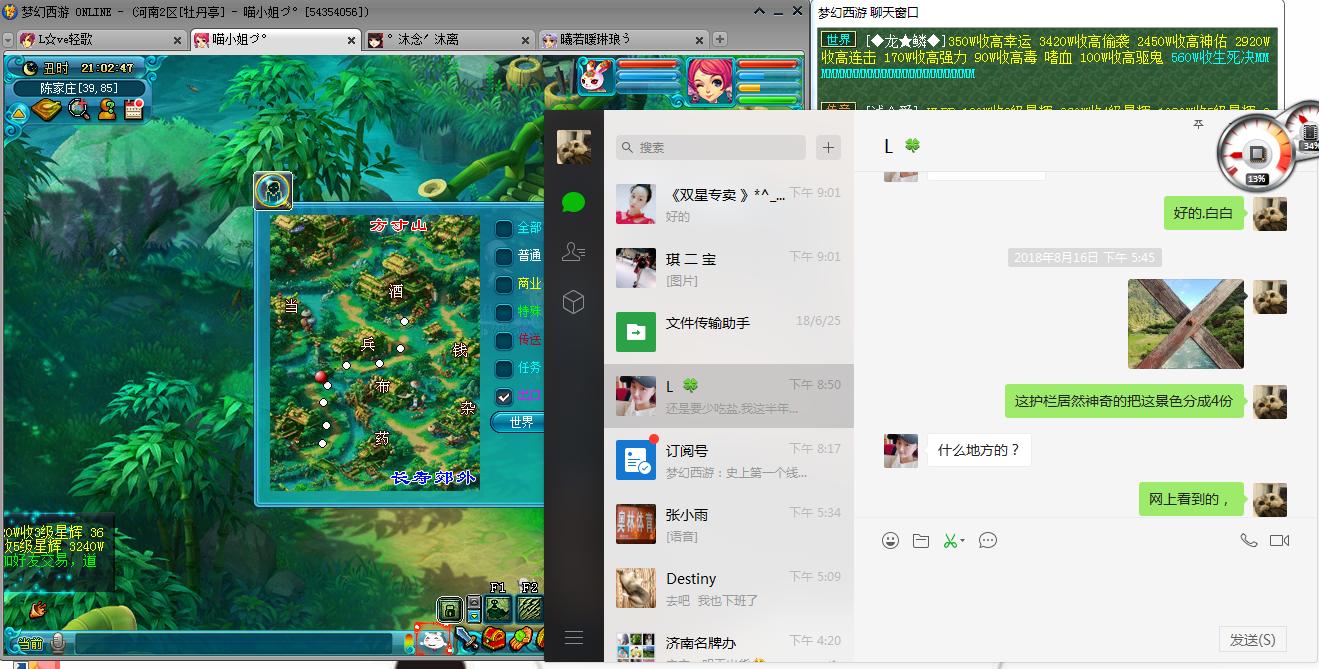Uncheck the 出口 filter checkbox on map
The width and height of the screenshot is (1319, 669).
tap(504, 396)
